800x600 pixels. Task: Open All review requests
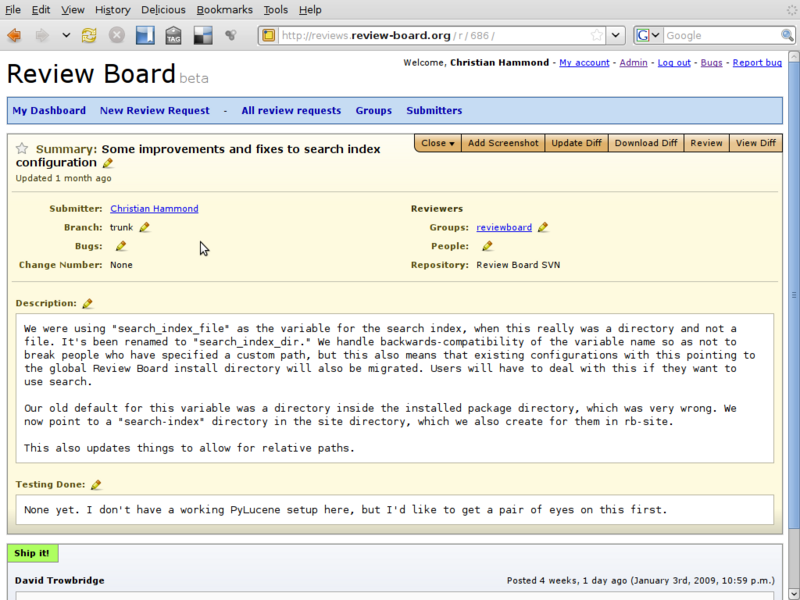coord(291,110)
